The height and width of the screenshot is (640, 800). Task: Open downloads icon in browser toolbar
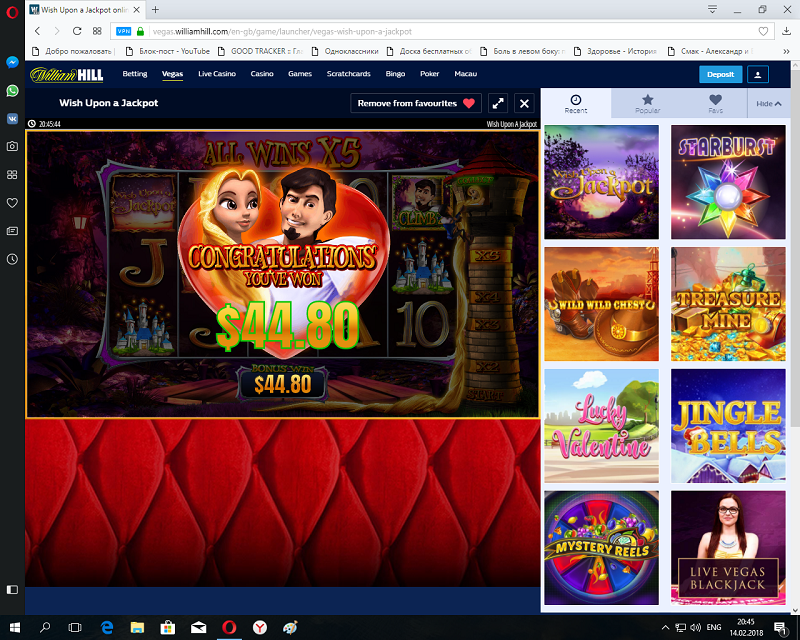coord(786,31)
